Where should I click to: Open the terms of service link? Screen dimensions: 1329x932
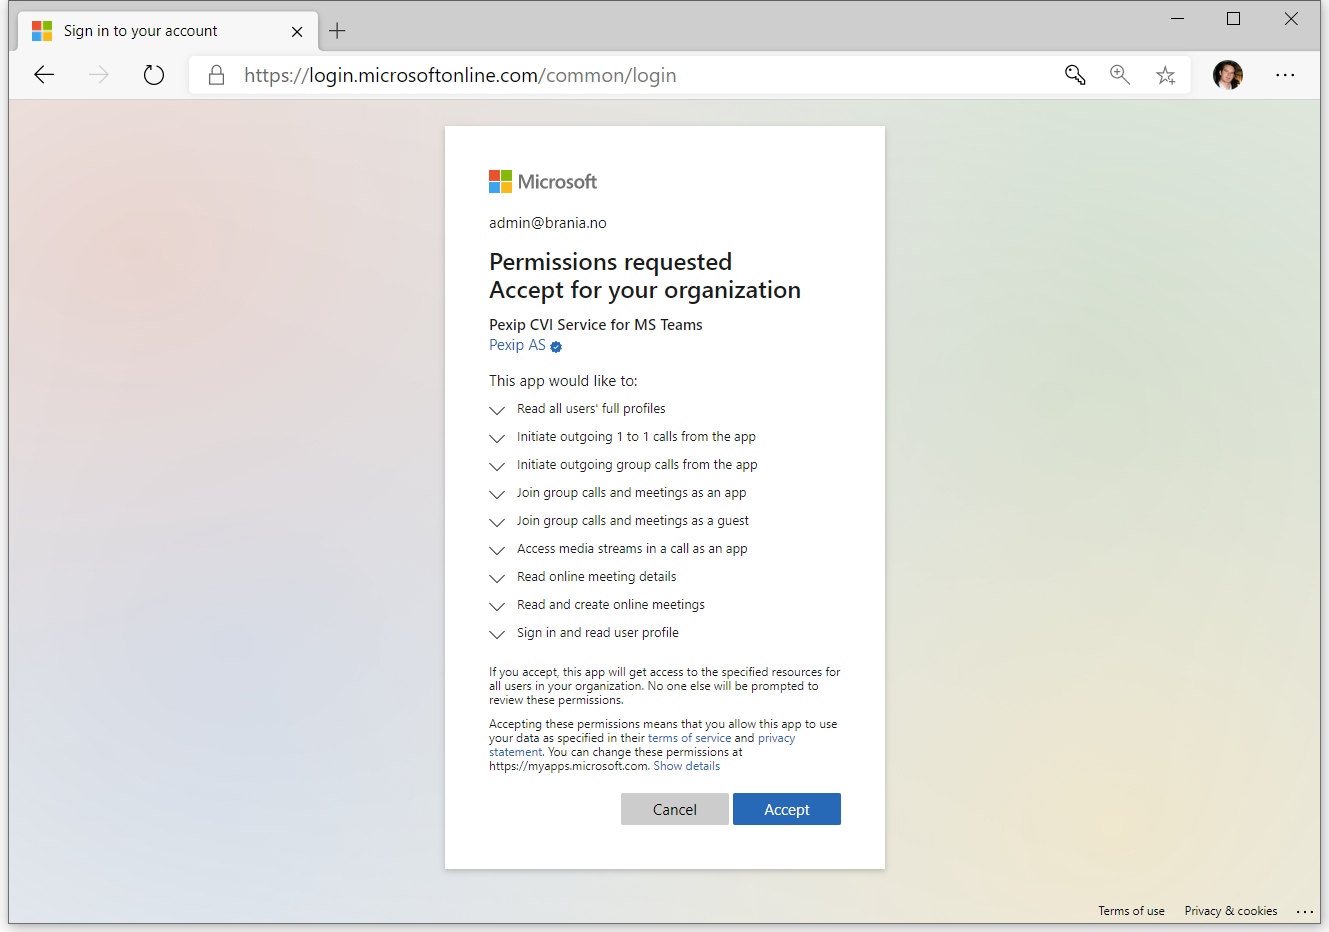pyautogui.click(x=690, y=737)
